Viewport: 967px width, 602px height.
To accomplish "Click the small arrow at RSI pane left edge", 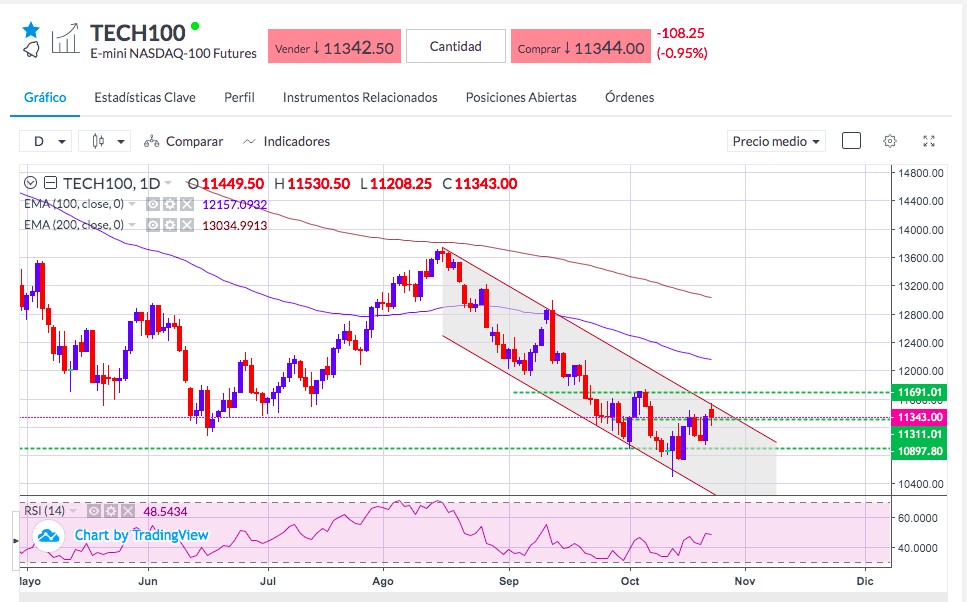I will click(x=16, y=541).
